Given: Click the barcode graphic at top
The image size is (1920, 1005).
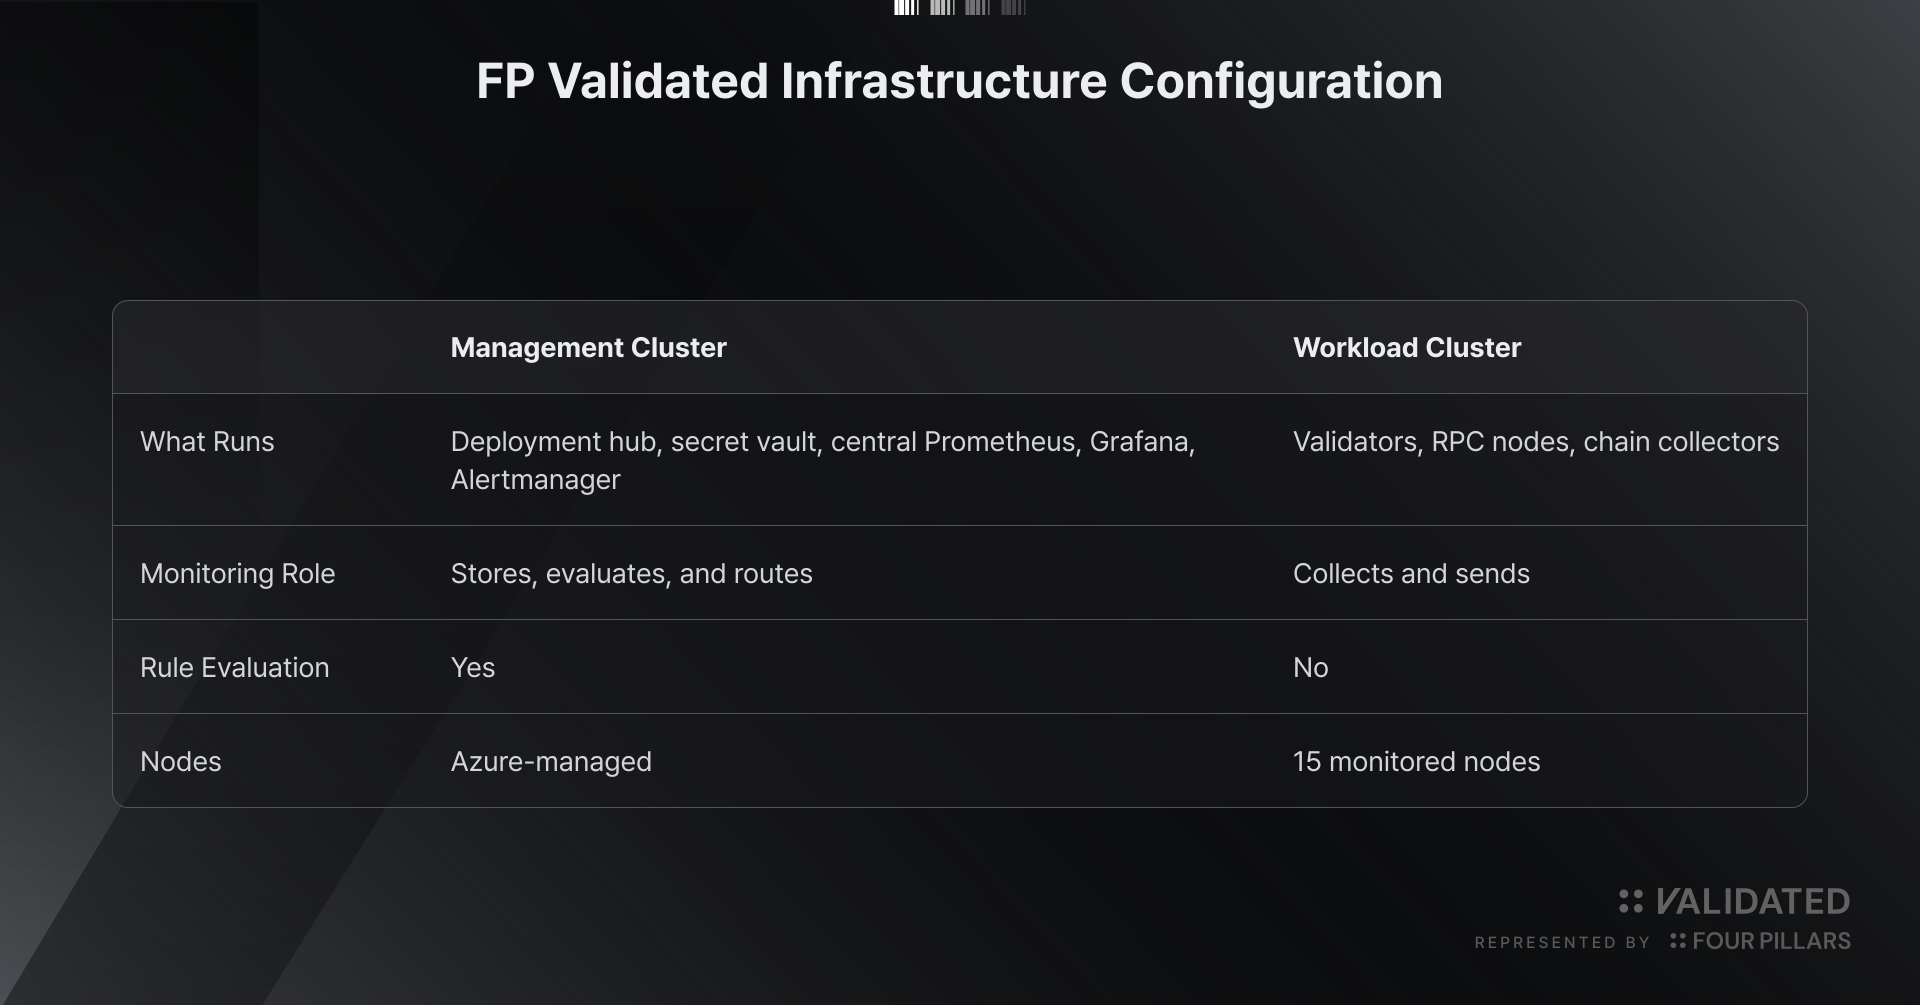Looking at the screenshot, I should coord(960,8).
